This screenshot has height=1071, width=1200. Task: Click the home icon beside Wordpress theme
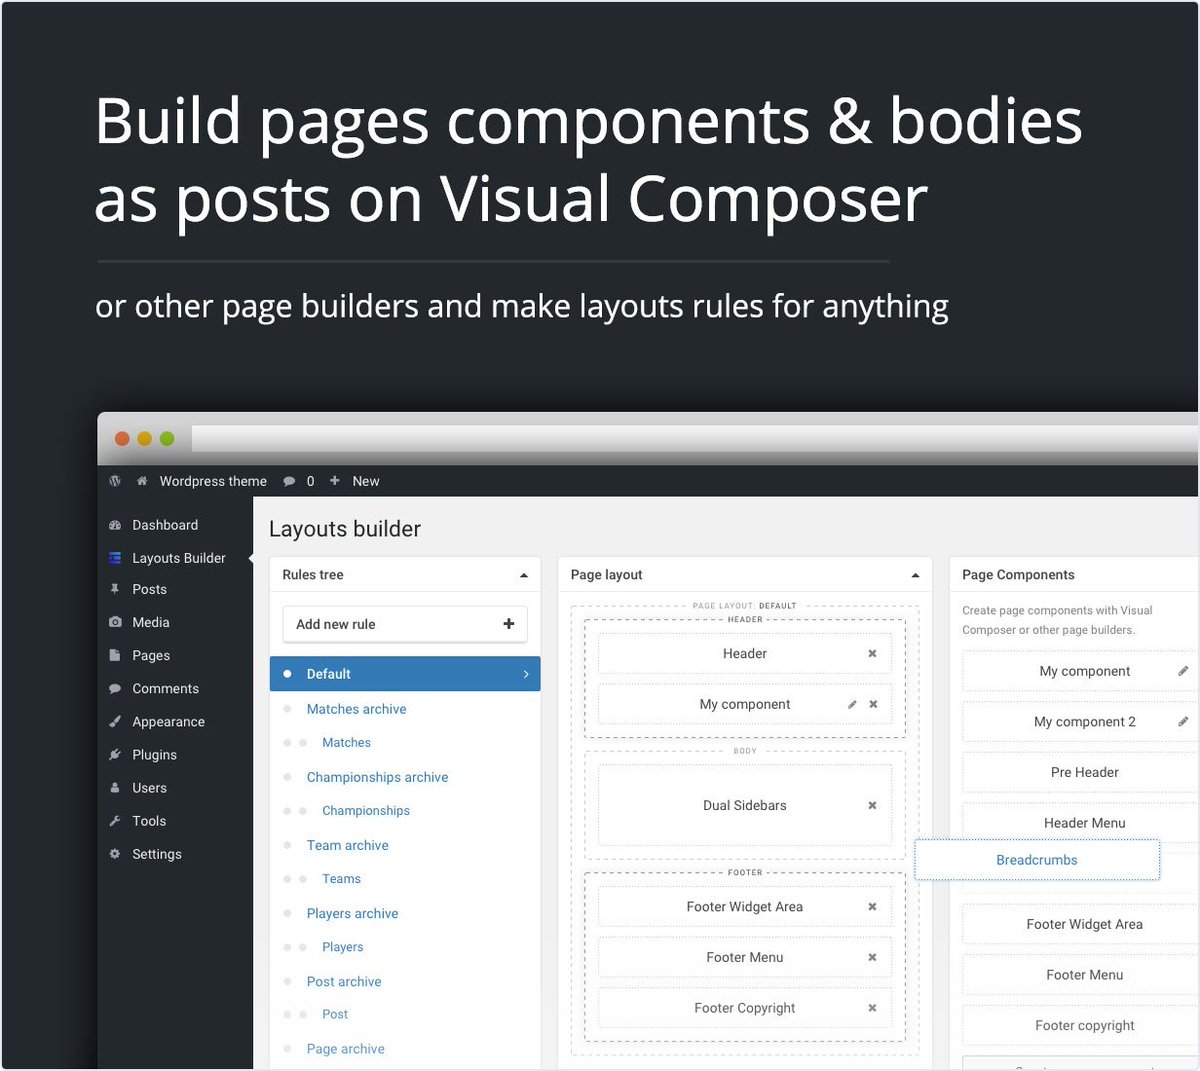(x=142, y=481)
